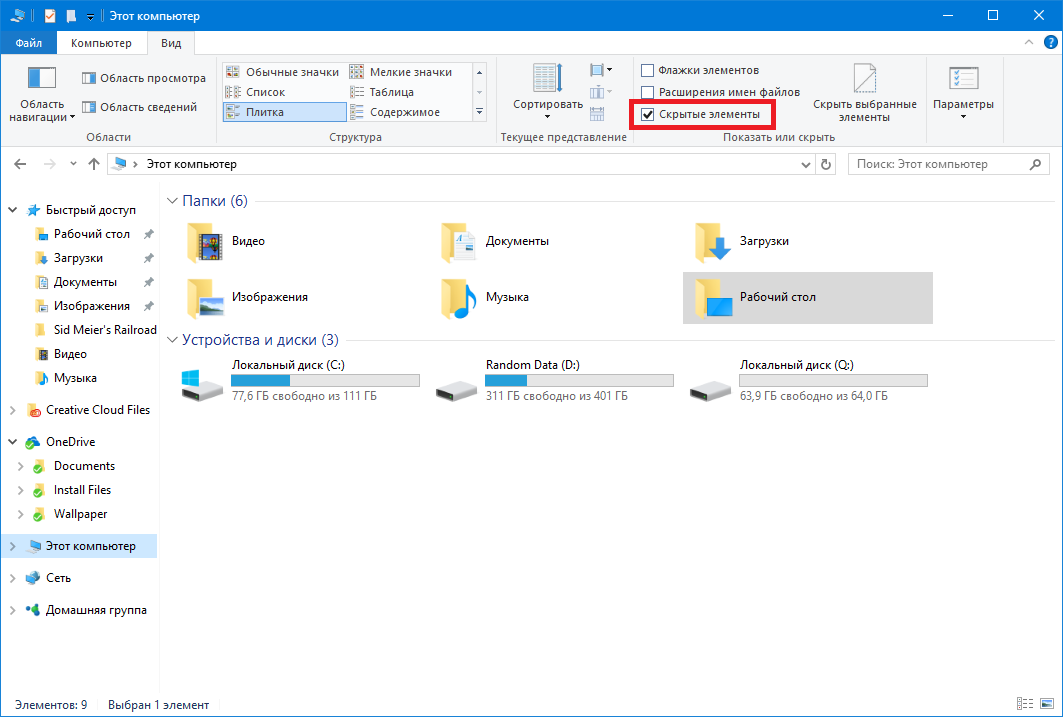This screenshot has width=1063, height=717.
Task: Click the Size all columns to fit icon
Action: 597,114
